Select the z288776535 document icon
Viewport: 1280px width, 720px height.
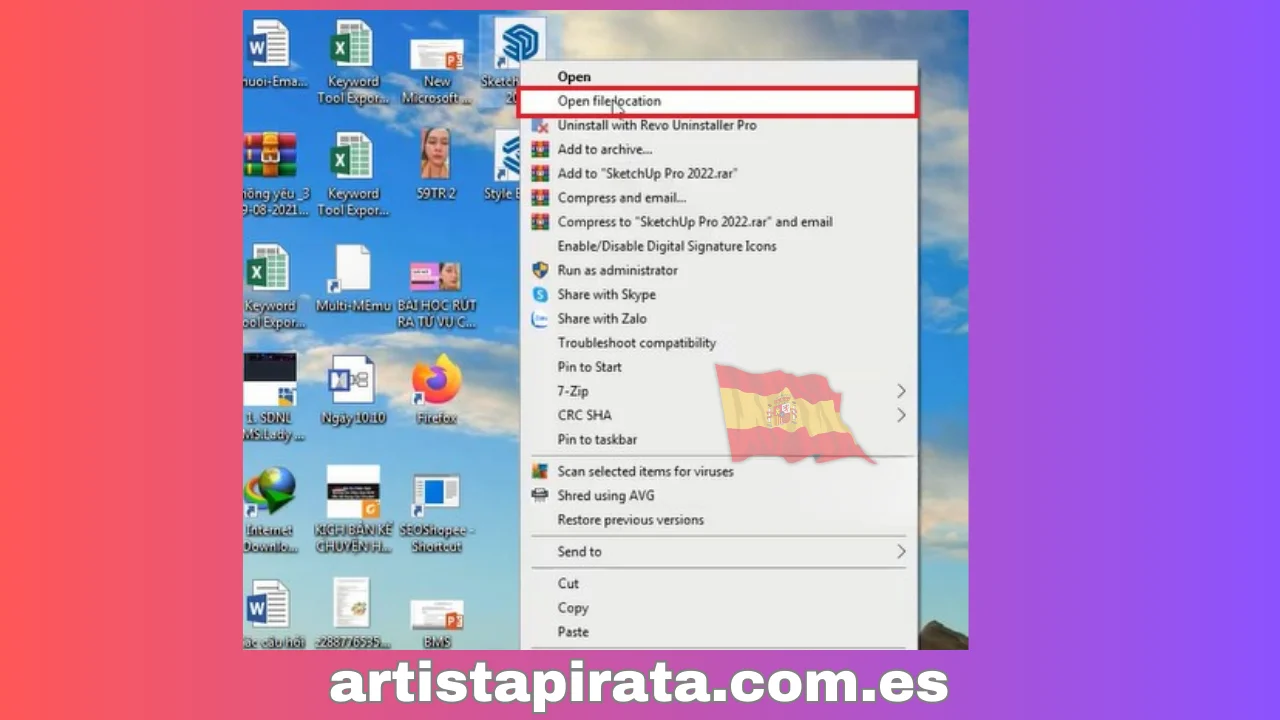(353, 613)
